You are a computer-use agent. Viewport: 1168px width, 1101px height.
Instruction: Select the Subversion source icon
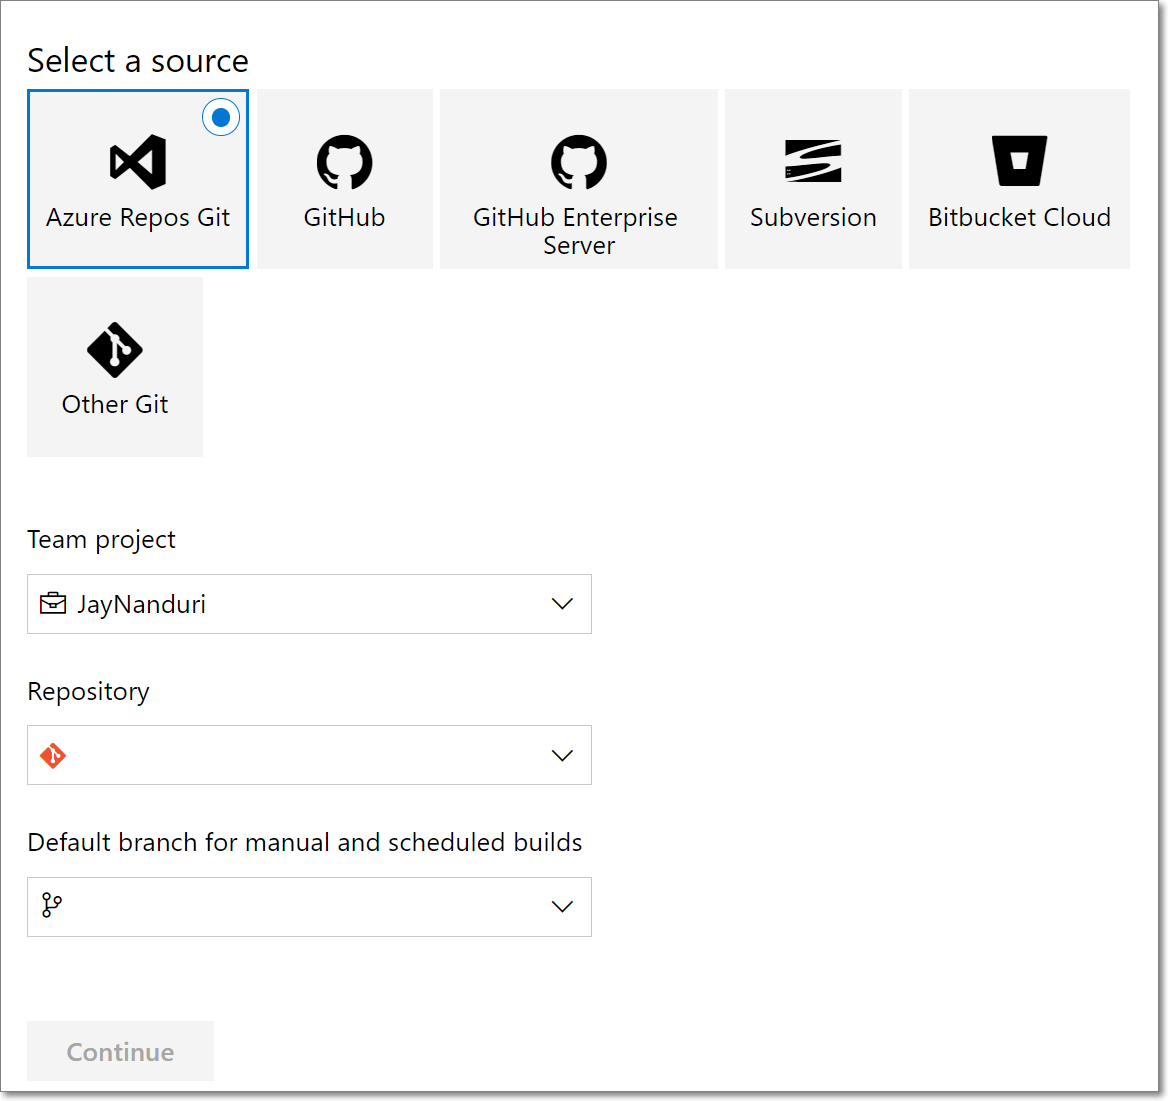813,161
